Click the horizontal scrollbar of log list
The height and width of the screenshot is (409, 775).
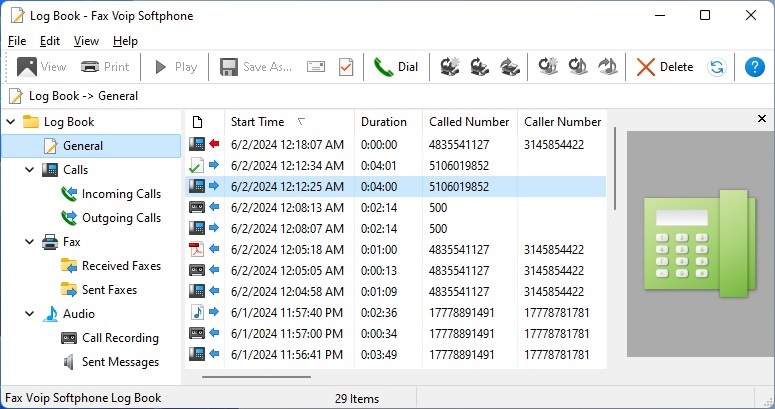click(255, 377)
